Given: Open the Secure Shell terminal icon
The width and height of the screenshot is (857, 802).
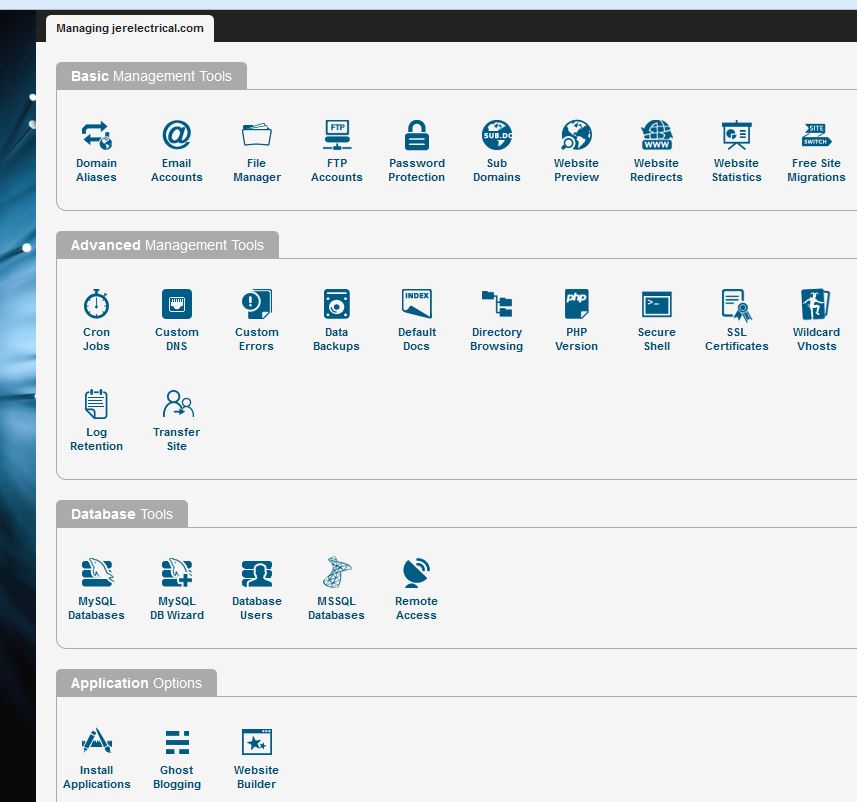Looking at the screenshot, I should pyautogui.click(x=656, y=304).
